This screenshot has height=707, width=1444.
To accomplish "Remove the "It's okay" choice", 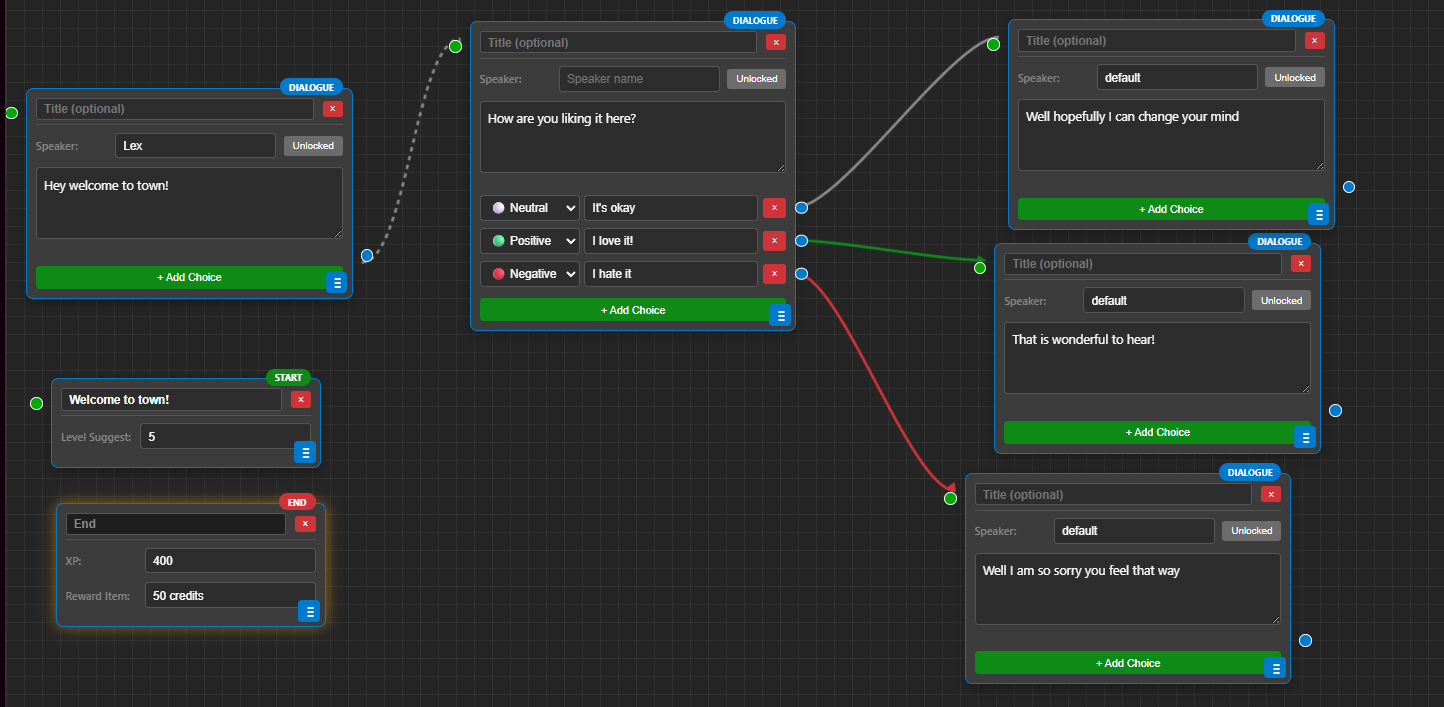I will [774, 208].
